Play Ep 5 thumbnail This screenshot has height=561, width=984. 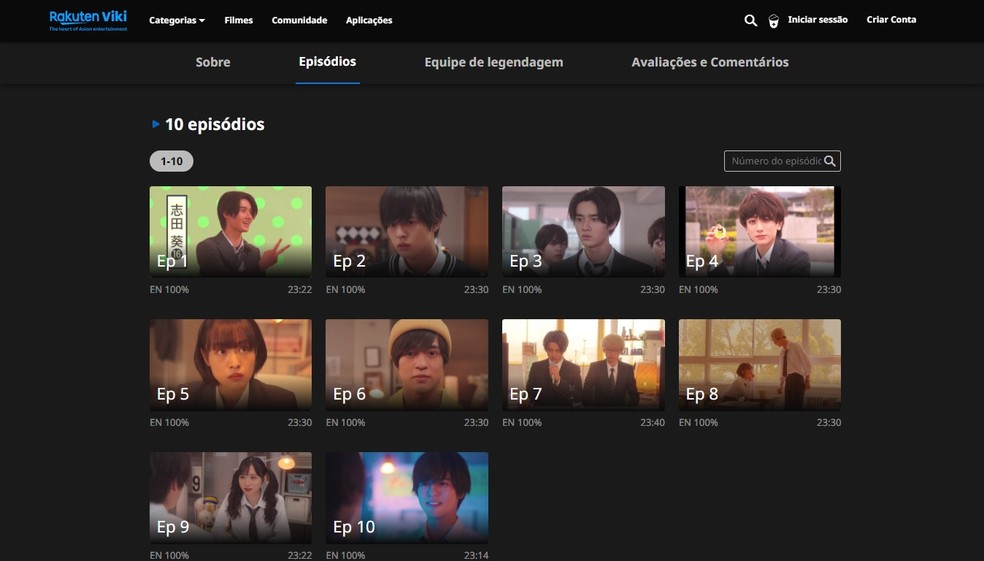coord(230,365)
